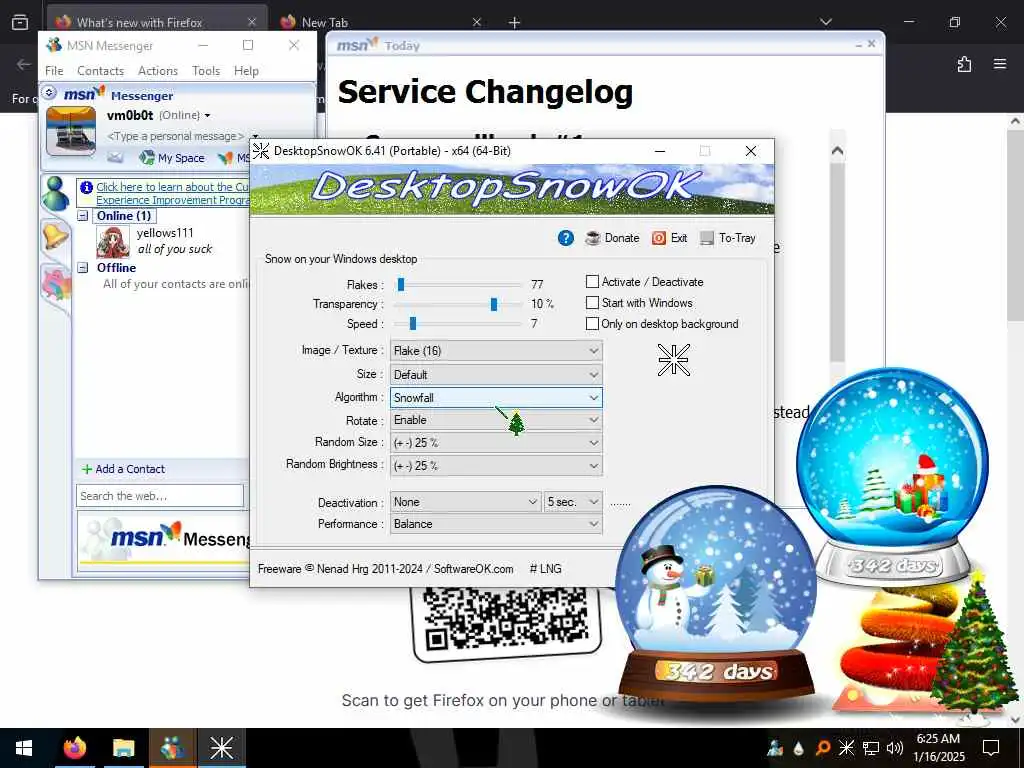Open the Rotate dropdown showing Enable
The image size is (1024, 768).
point(496,420)
